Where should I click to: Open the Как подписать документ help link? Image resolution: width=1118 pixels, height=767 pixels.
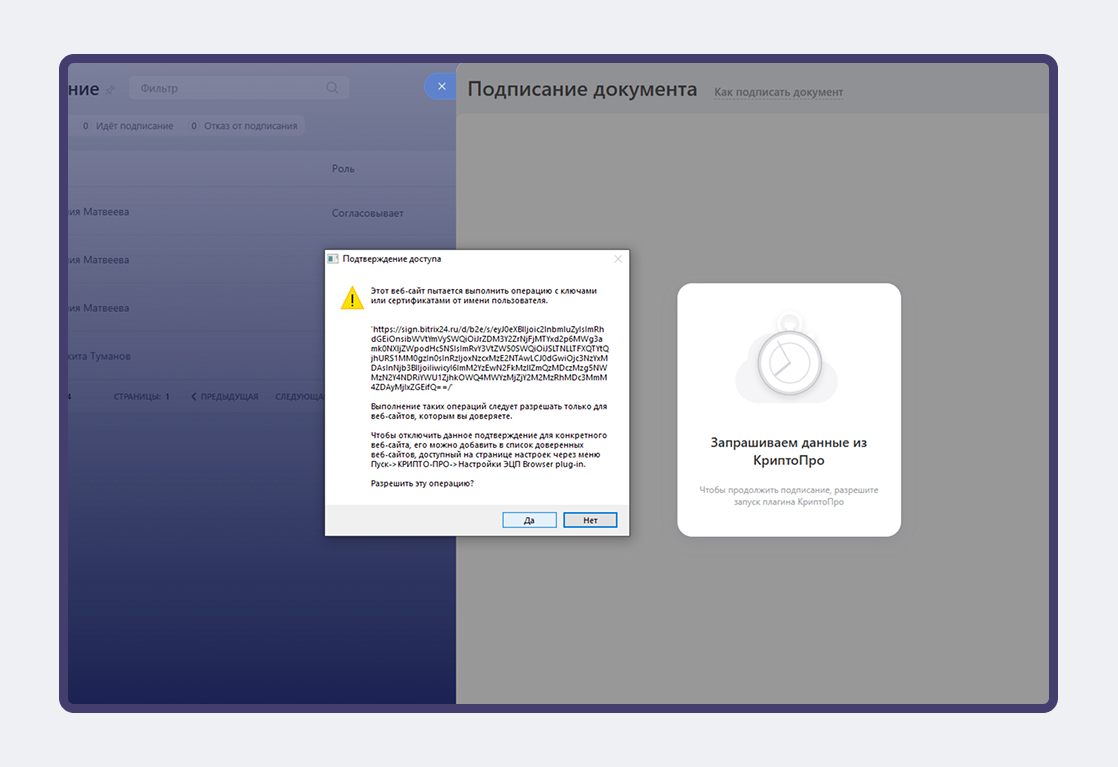coord(779,92)
